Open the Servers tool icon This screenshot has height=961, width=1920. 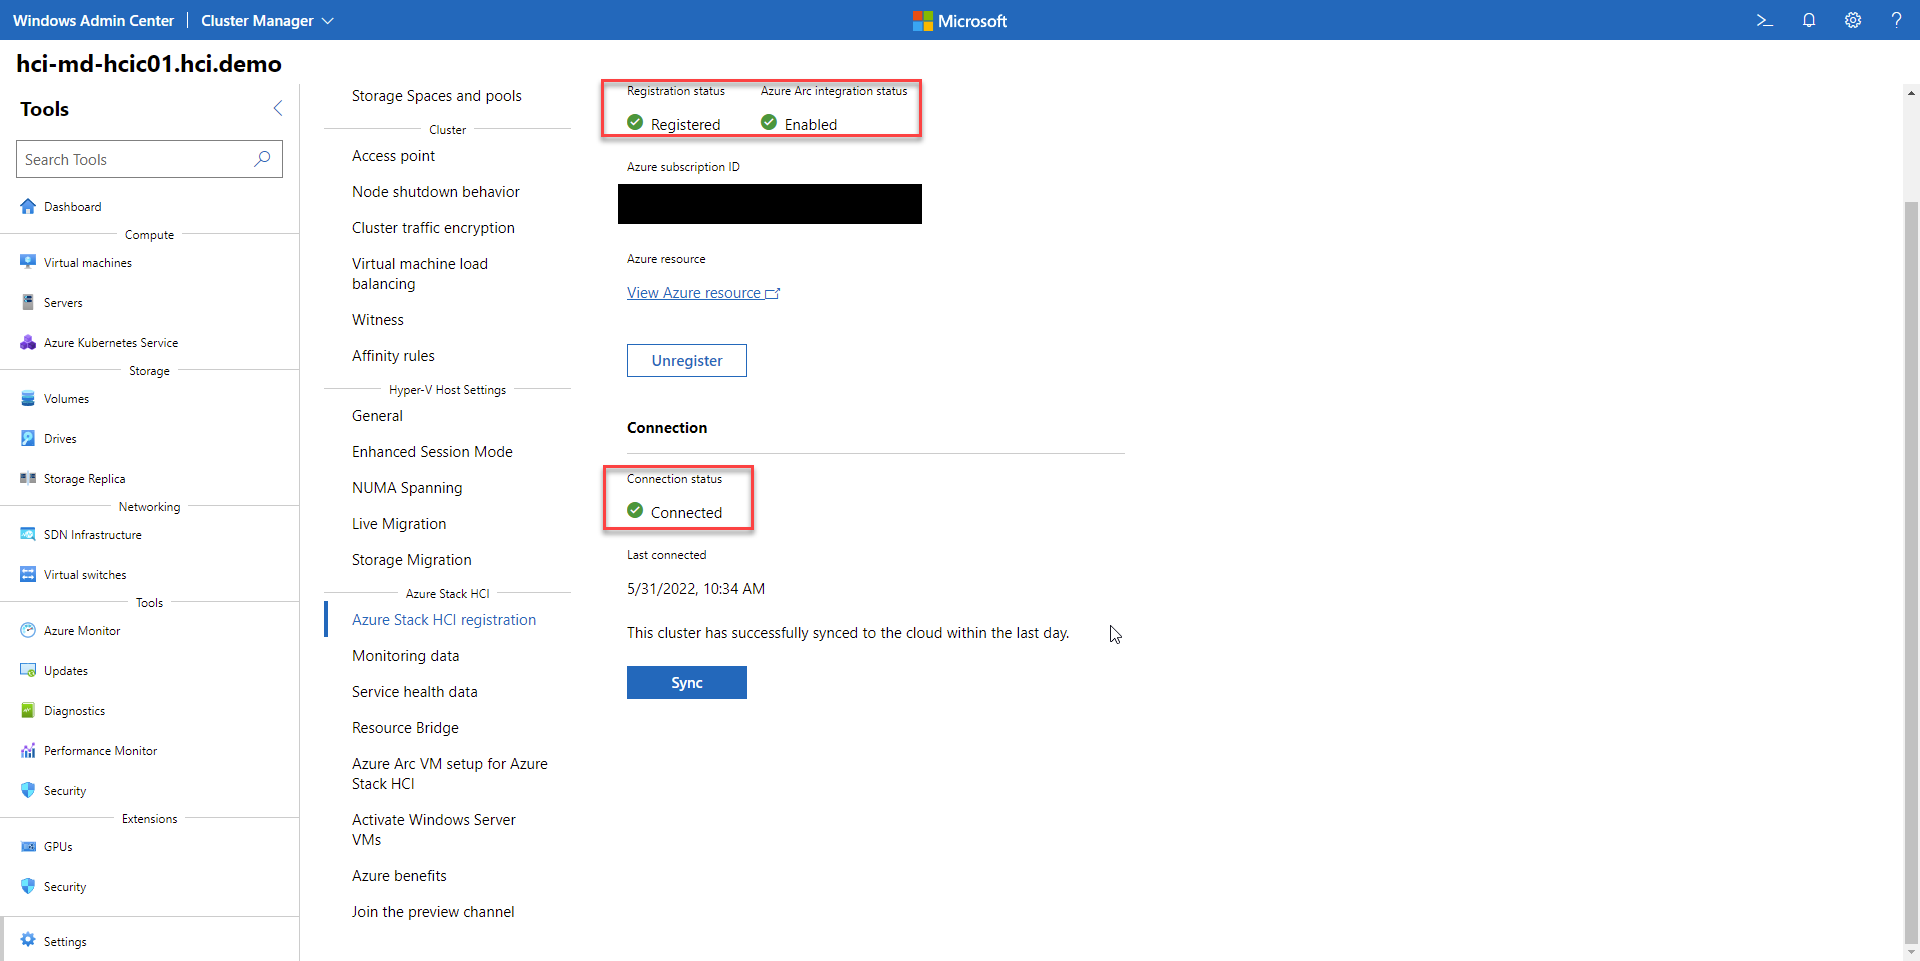pyautogui.click(x=28, y=302)
